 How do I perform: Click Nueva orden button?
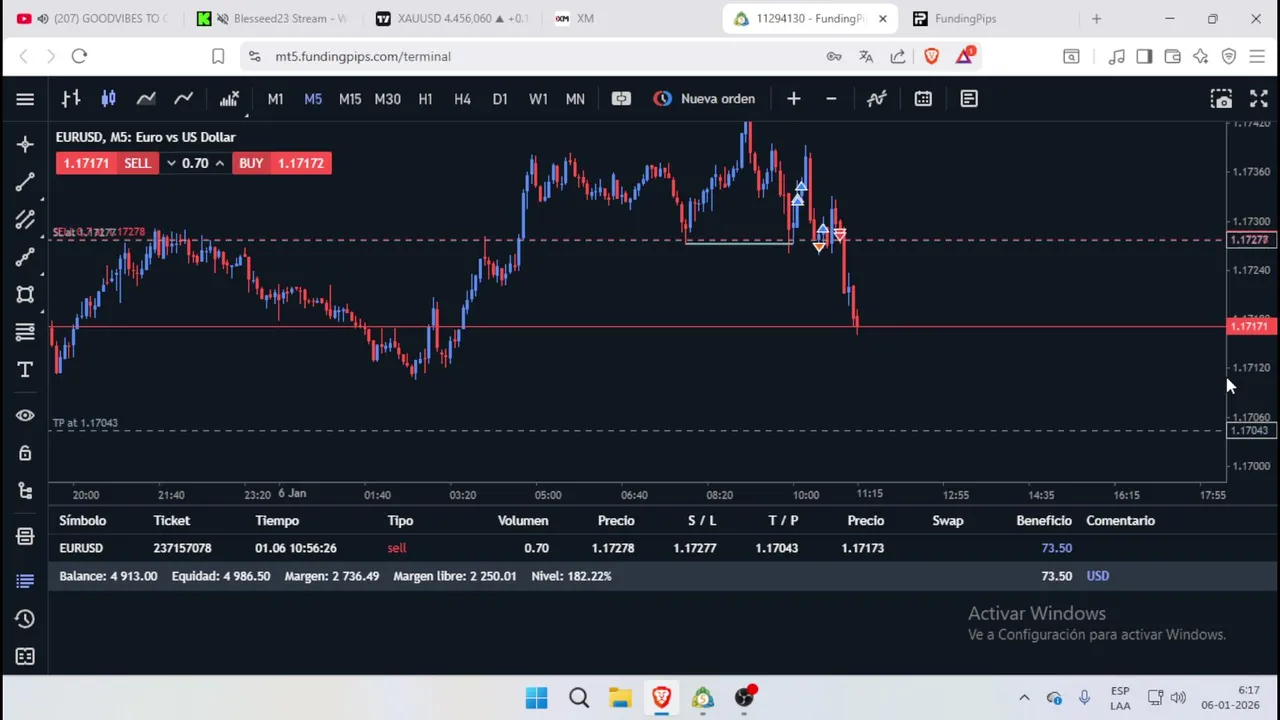coord(705,99)
